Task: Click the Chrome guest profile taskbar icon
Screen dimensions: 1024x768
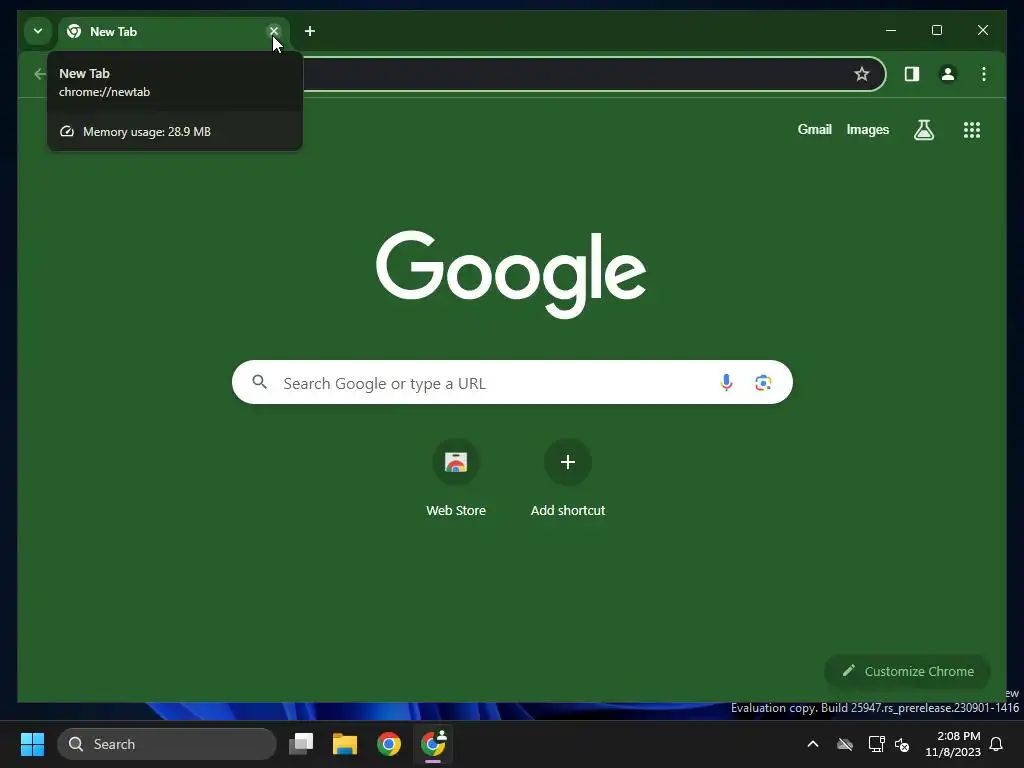Action: (433, 744)
